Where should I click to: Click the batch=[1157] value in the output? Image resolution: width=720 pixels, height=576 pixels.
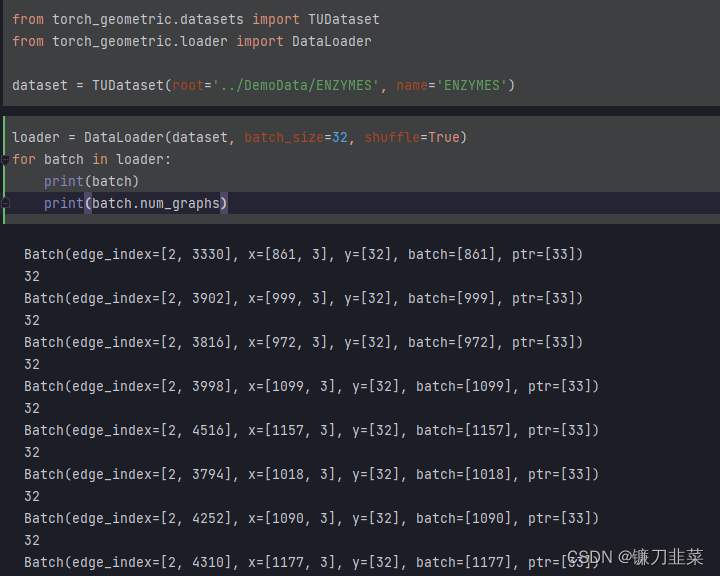[464, 430]
